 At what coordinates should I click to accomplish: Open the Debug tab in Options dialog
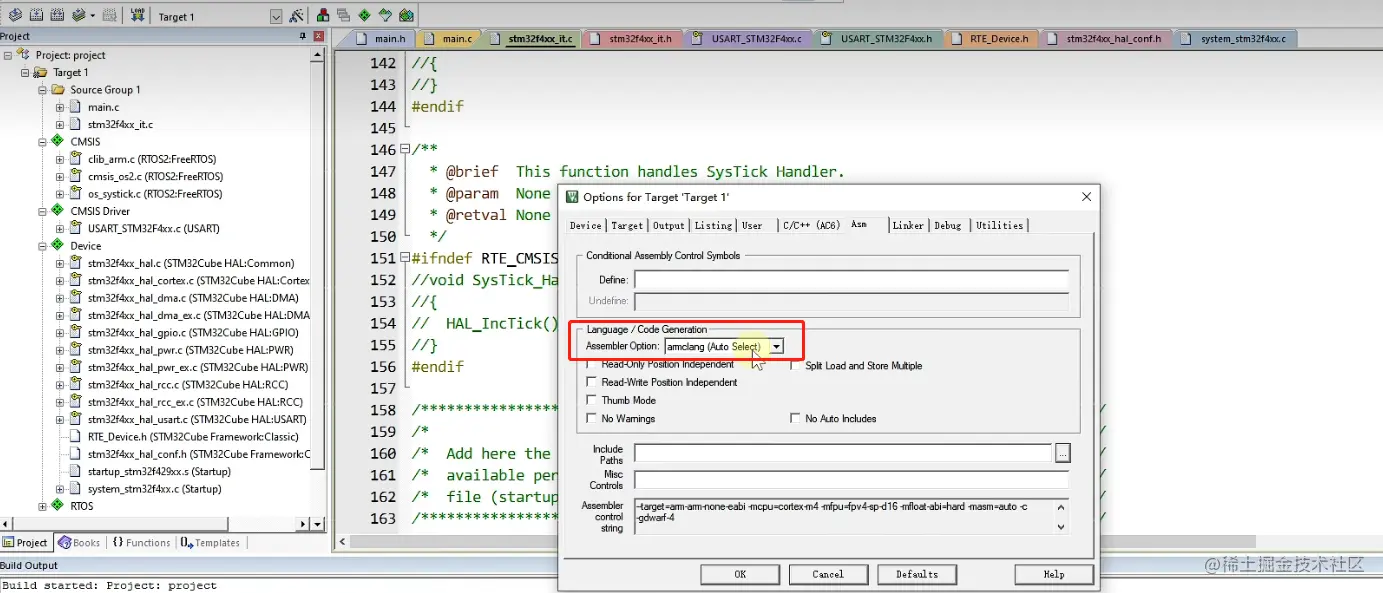pos(948,225)
